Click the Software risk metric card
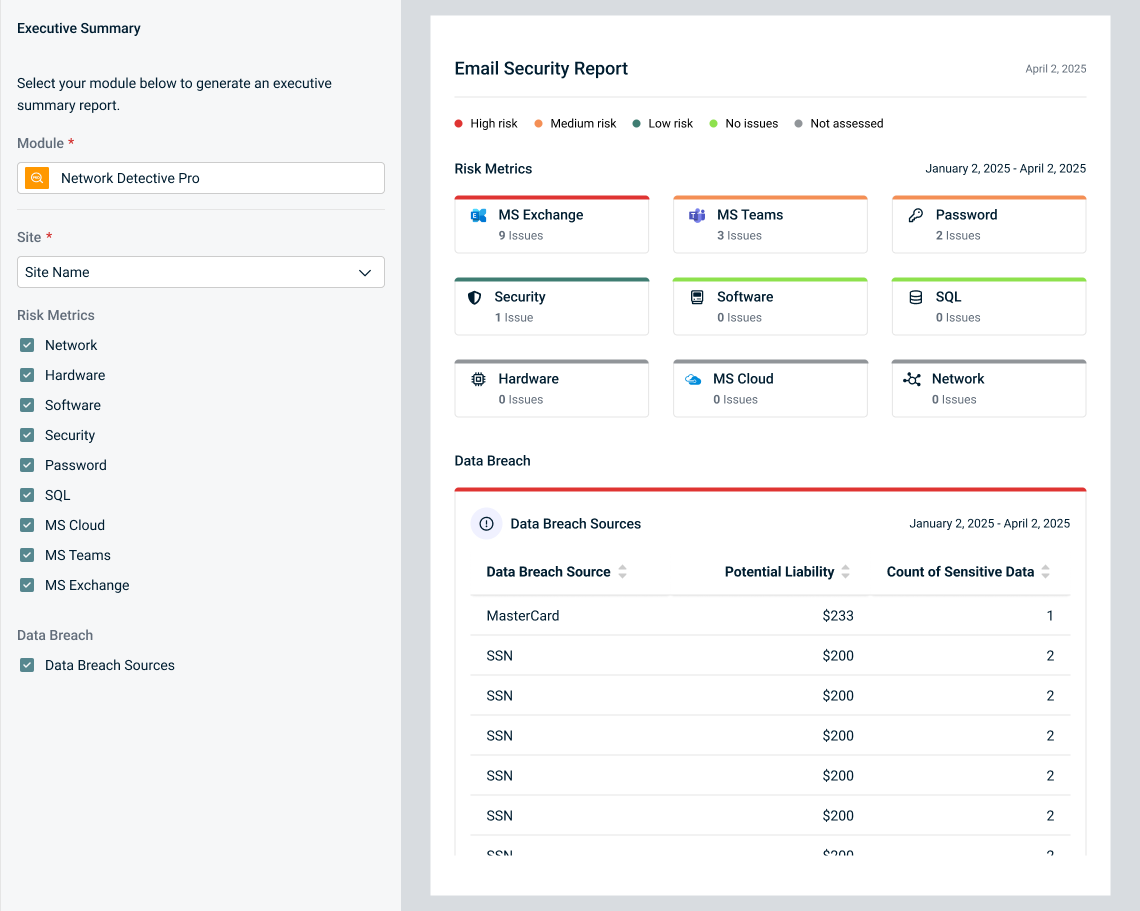This screenshot has height=911, width=1140. pyautogui.click(x=770, y=306)
